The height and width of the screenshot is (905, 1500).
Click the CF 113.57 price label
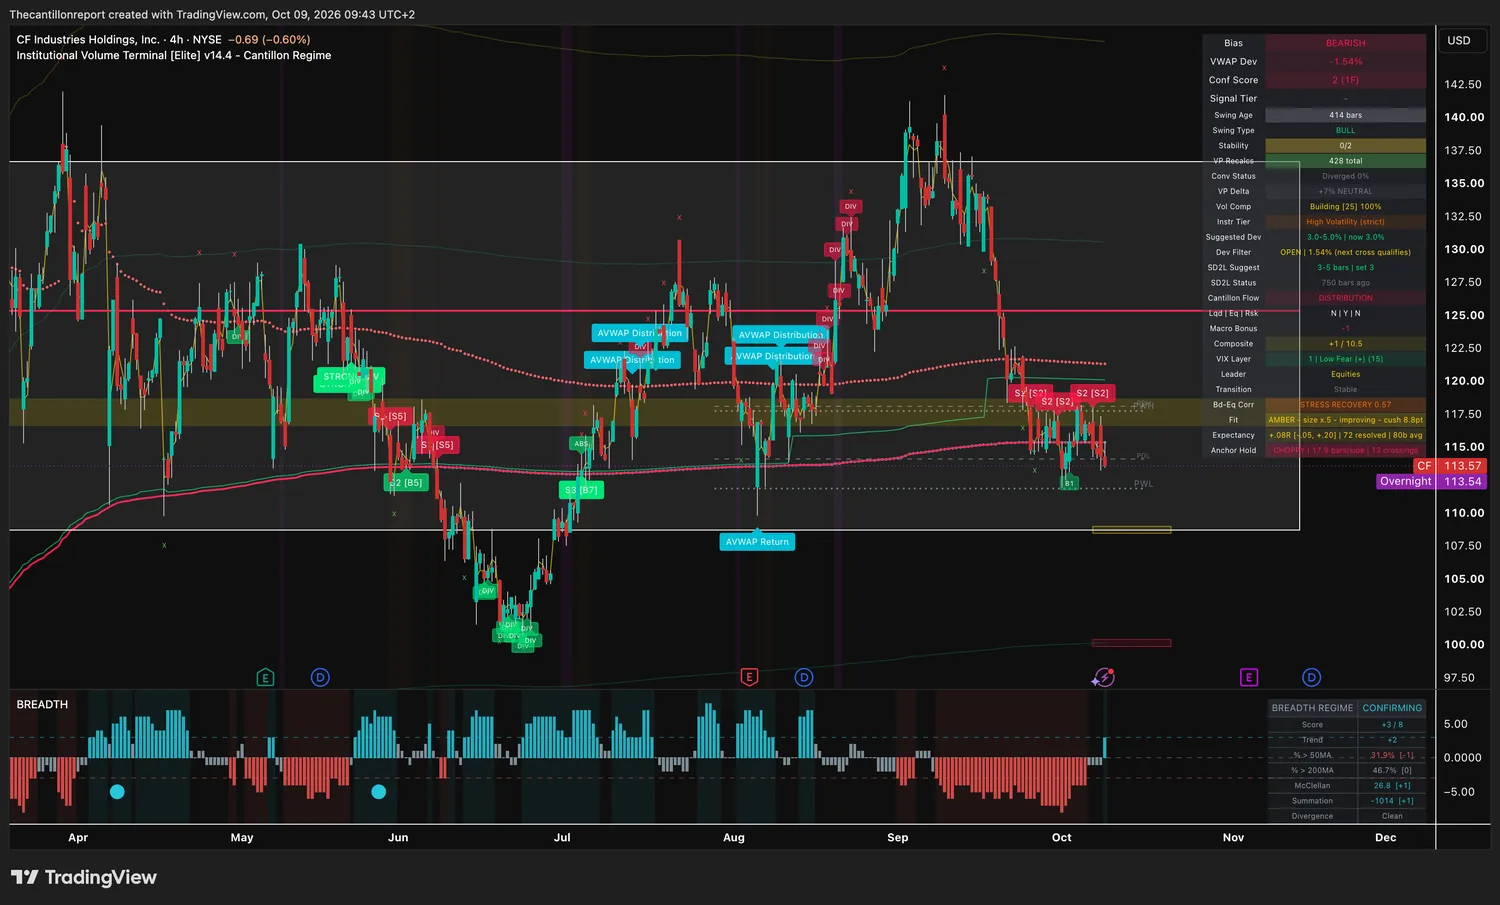(x=1449, y=466)
